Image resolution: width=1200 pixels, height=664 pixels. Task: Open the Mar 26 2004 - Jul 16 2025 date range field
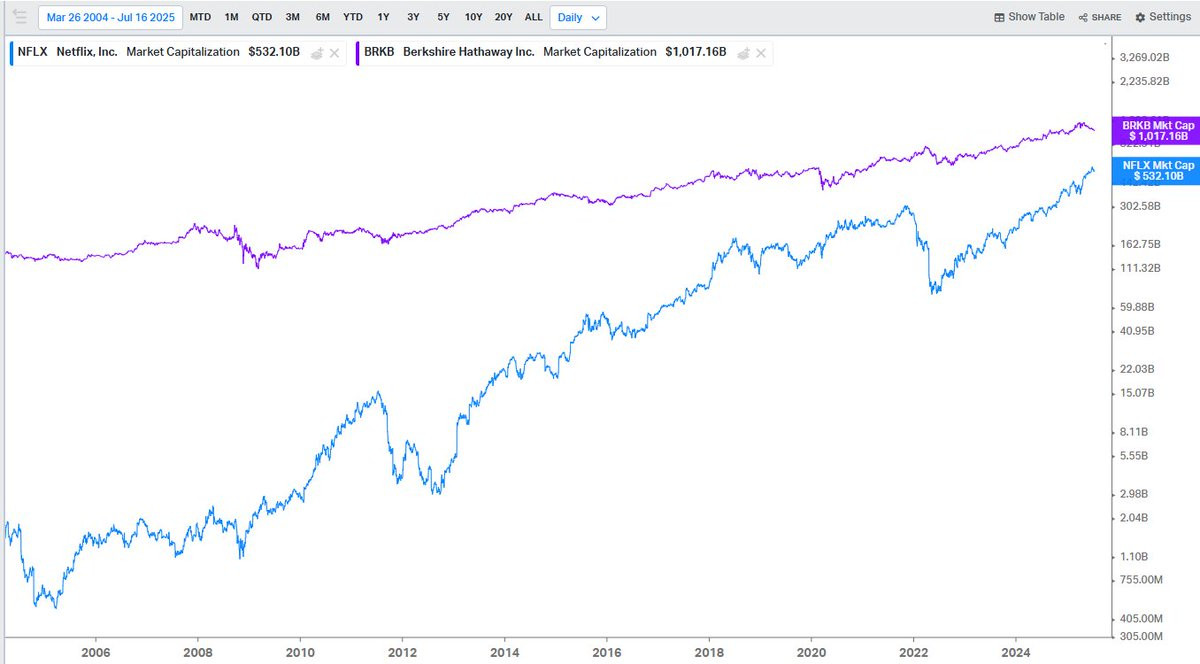[111, 17]
